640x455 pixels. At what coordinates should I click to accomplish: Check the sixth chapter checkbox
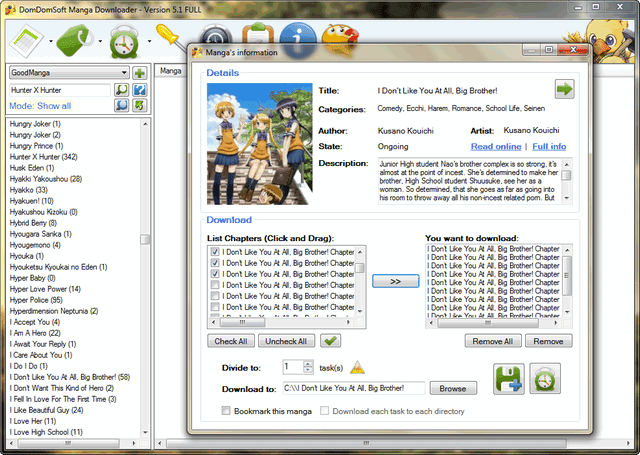pyautogui.click(x=215, y=307)
